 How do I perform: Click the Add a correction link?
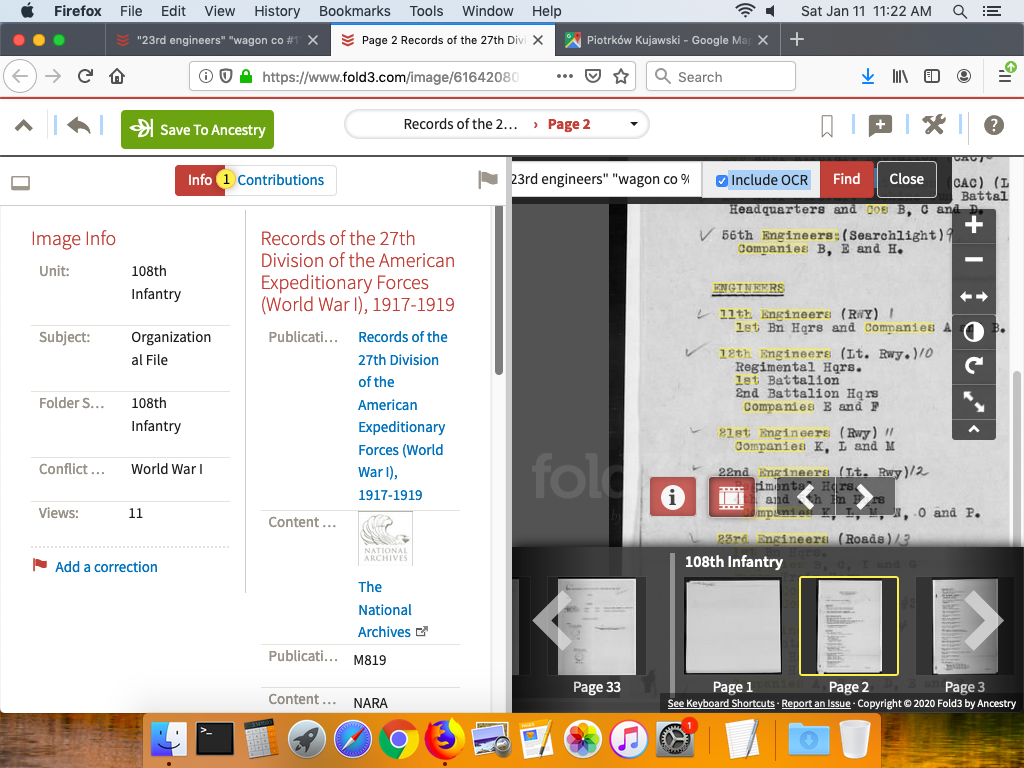(106, 567)
